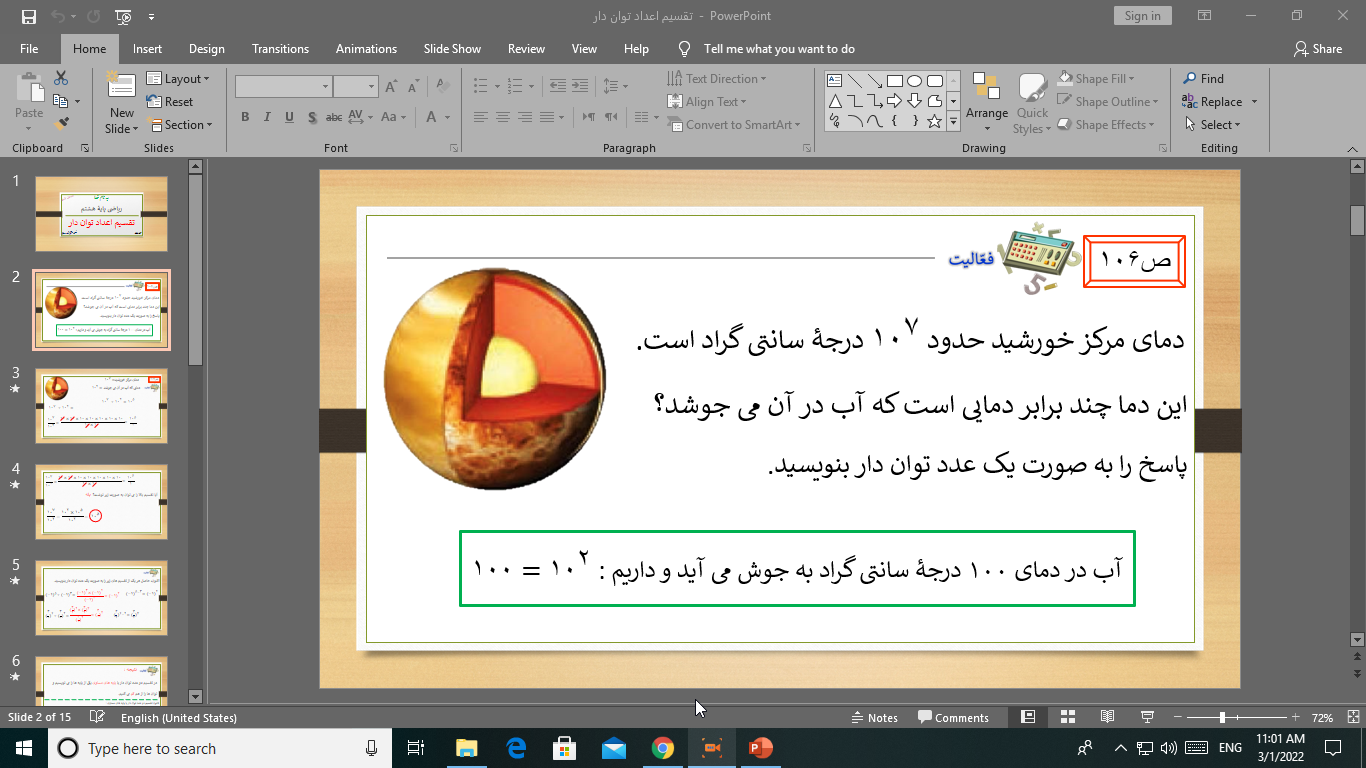Click the Cut scissors icon
1366x768 pixels.
(61, 78)
